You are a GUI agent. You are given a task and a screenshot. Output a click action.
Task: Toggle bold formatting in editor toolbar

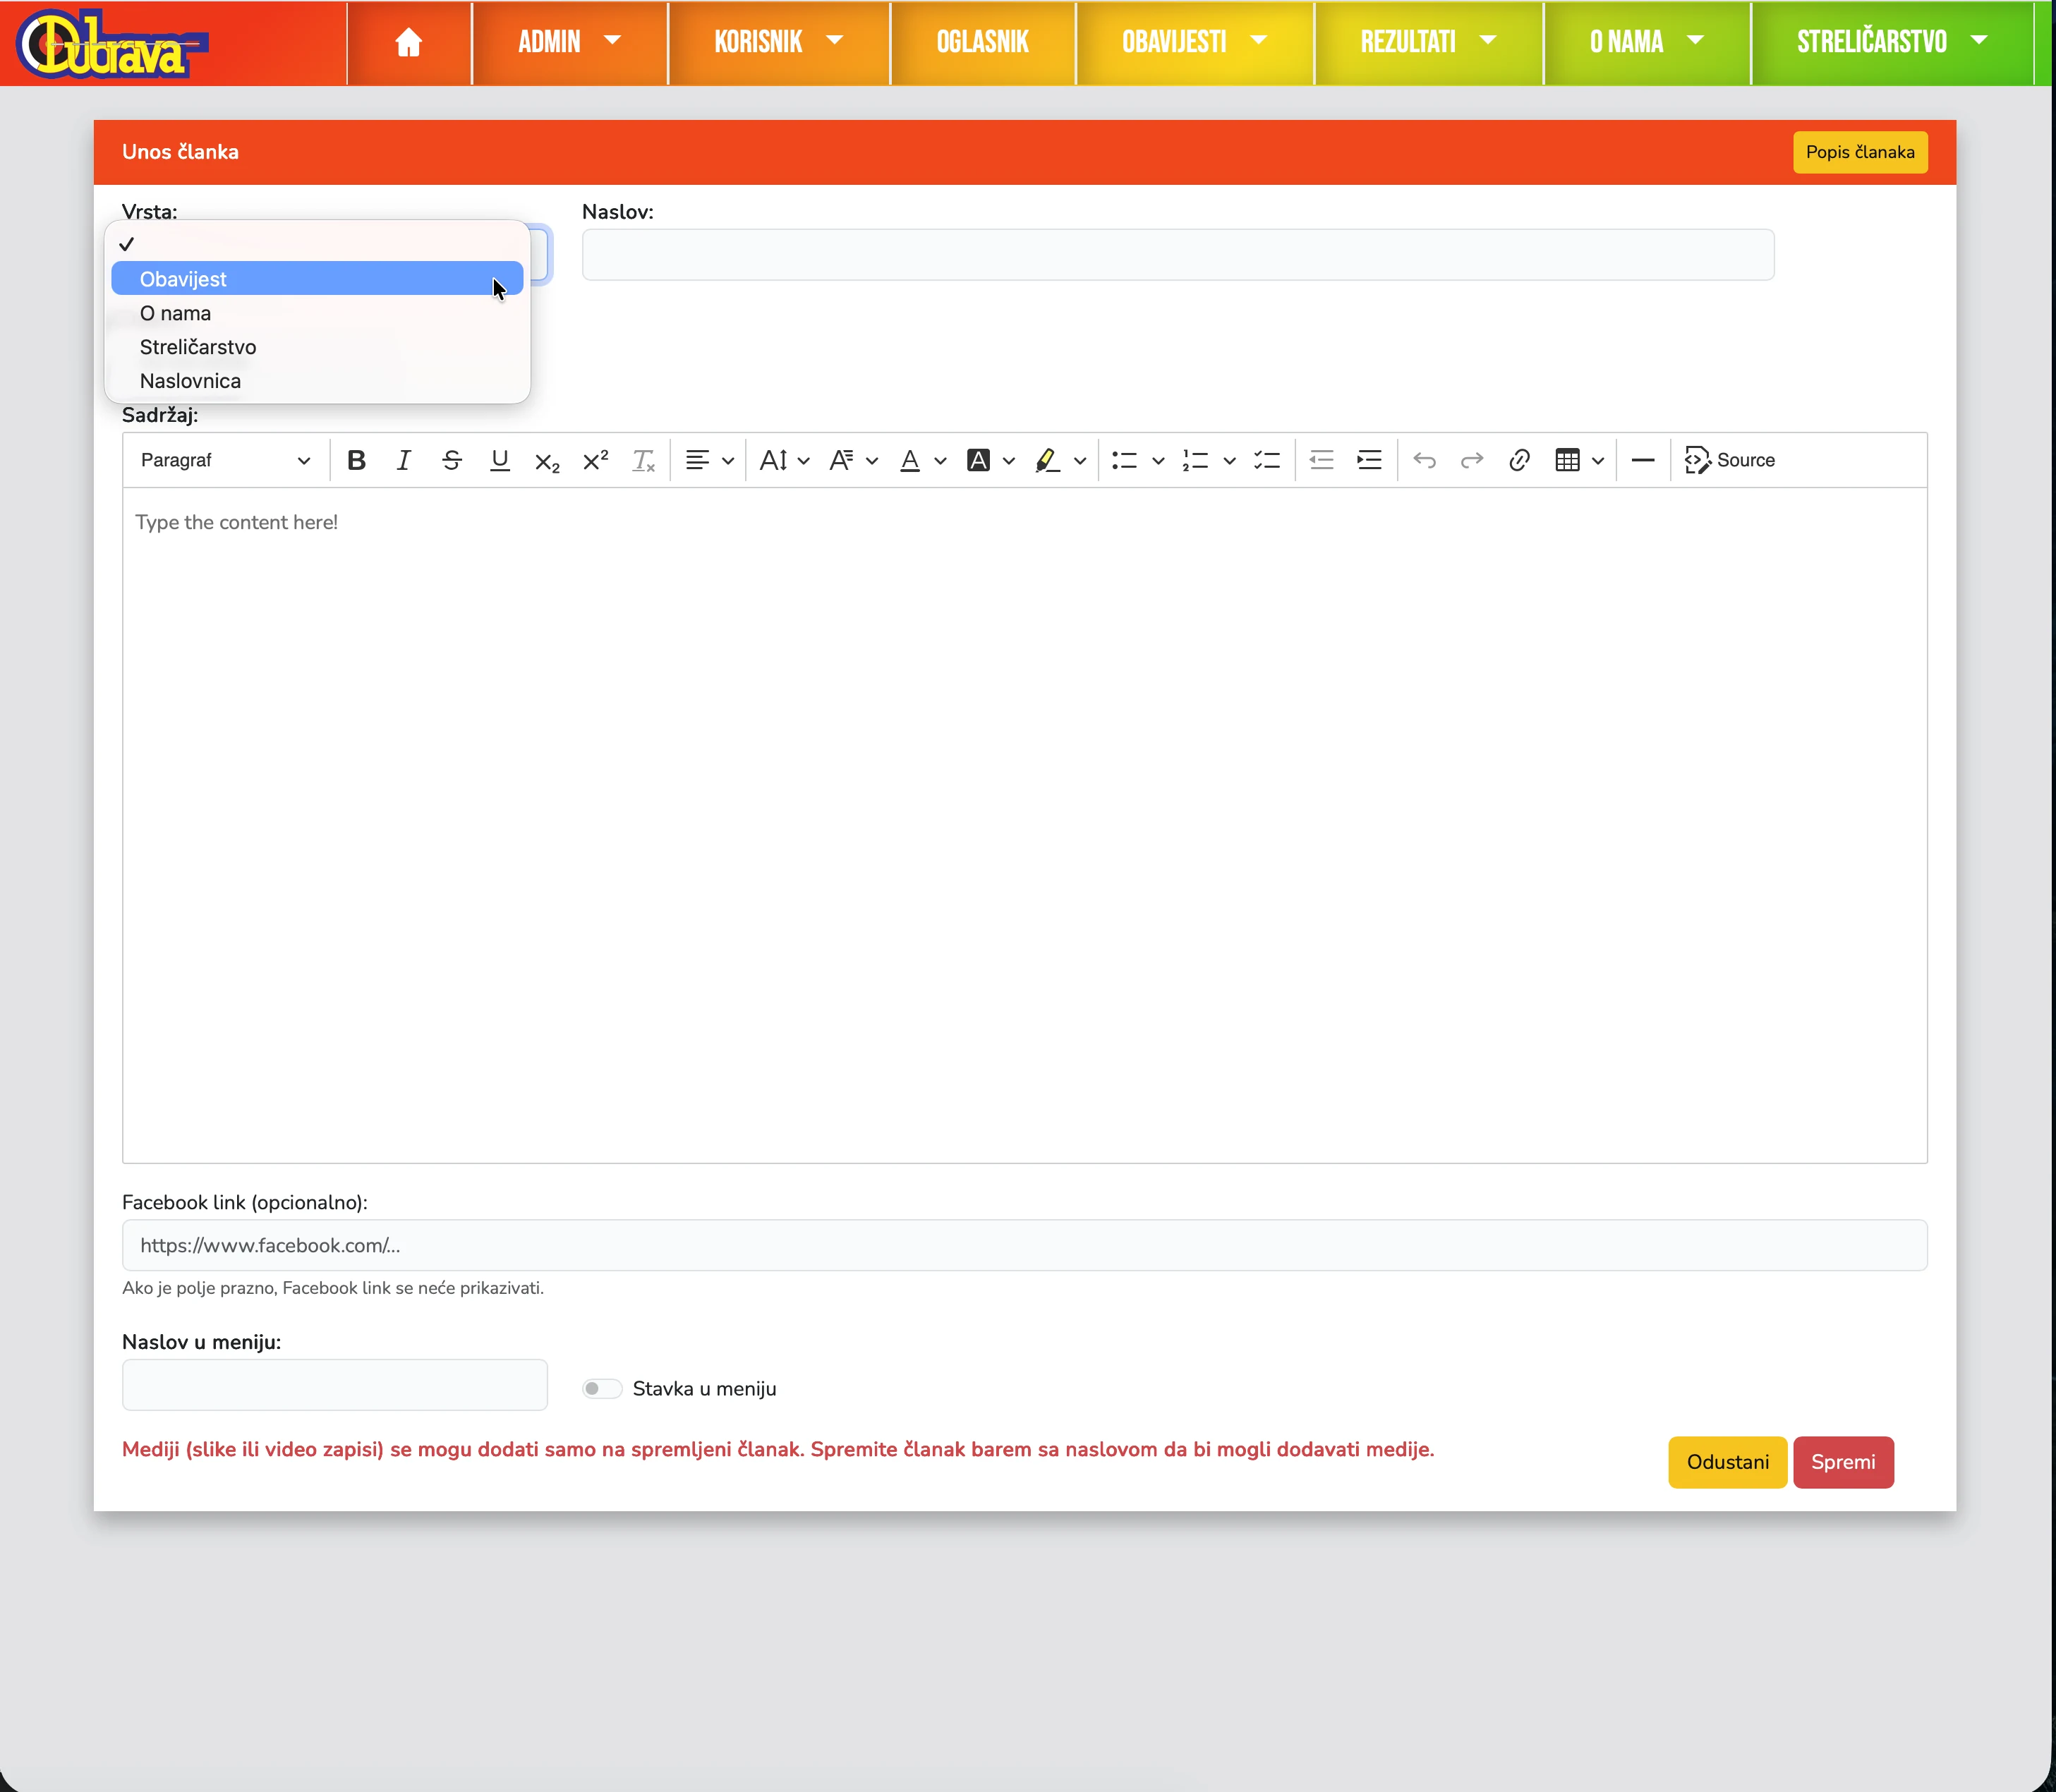[356, 460]
